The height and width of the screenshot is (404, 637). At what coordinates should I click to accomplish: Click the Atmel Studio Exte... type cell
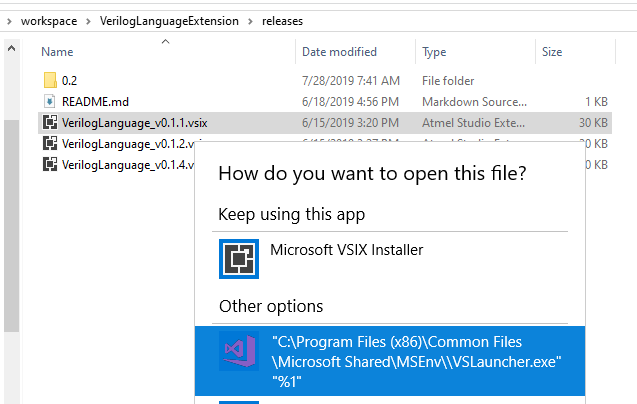pyautogui.click(x=473, y=123)
